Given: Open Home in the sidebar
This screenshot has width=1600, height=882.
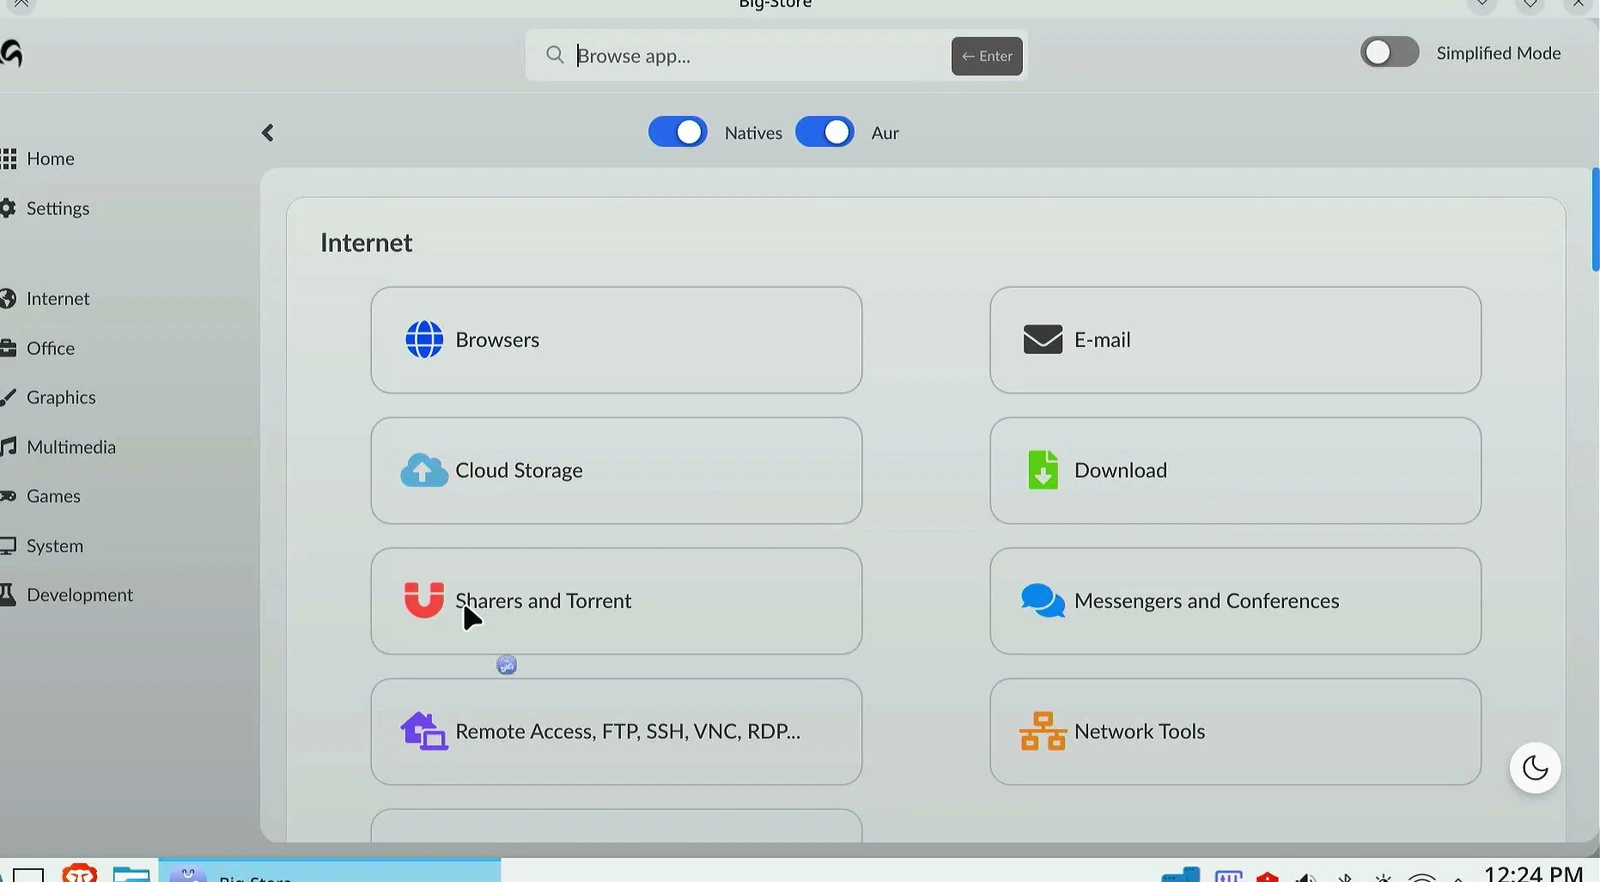Looking at the screenshot, I should (x=50, y=159).
